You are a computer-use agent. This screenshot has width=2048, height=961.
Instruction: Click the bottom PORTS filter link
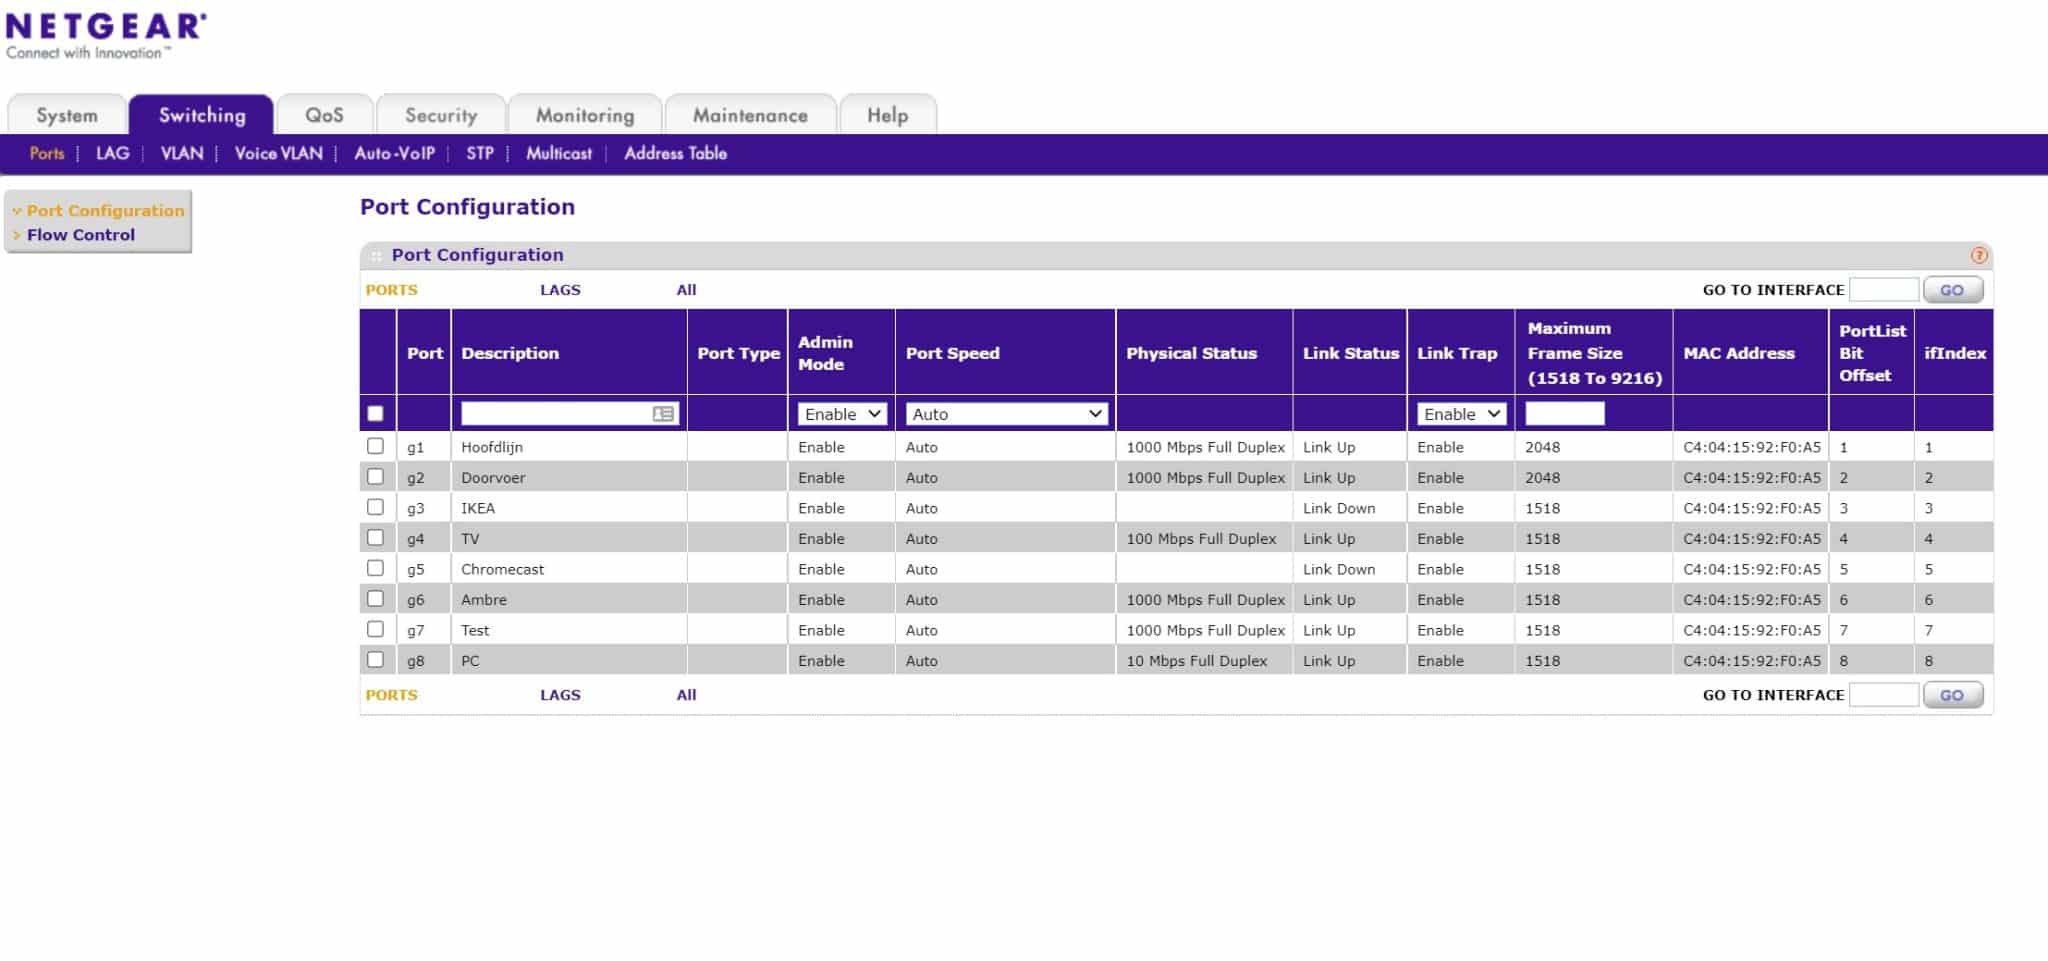coord(391,695)
